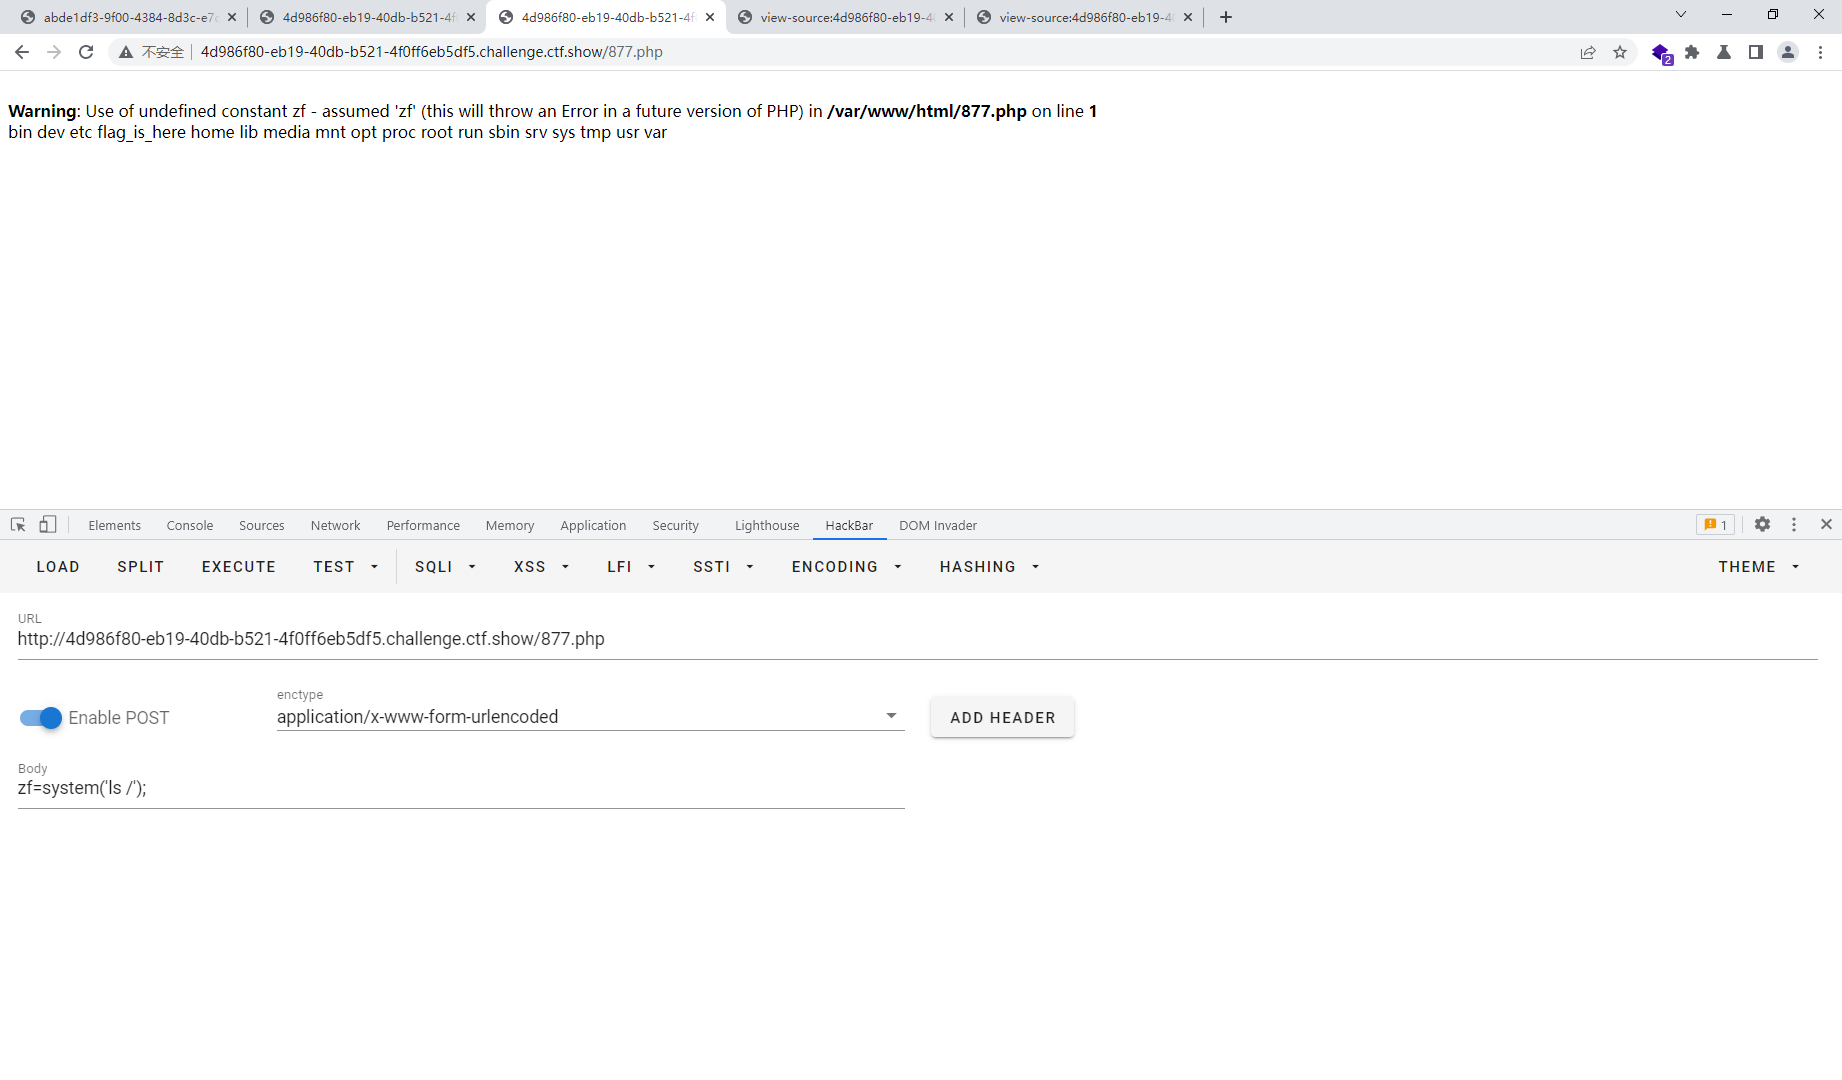Switch to the second 4d986f80 browser tab
Screen dimensions: 1842x1080
(x=606, y=17)
